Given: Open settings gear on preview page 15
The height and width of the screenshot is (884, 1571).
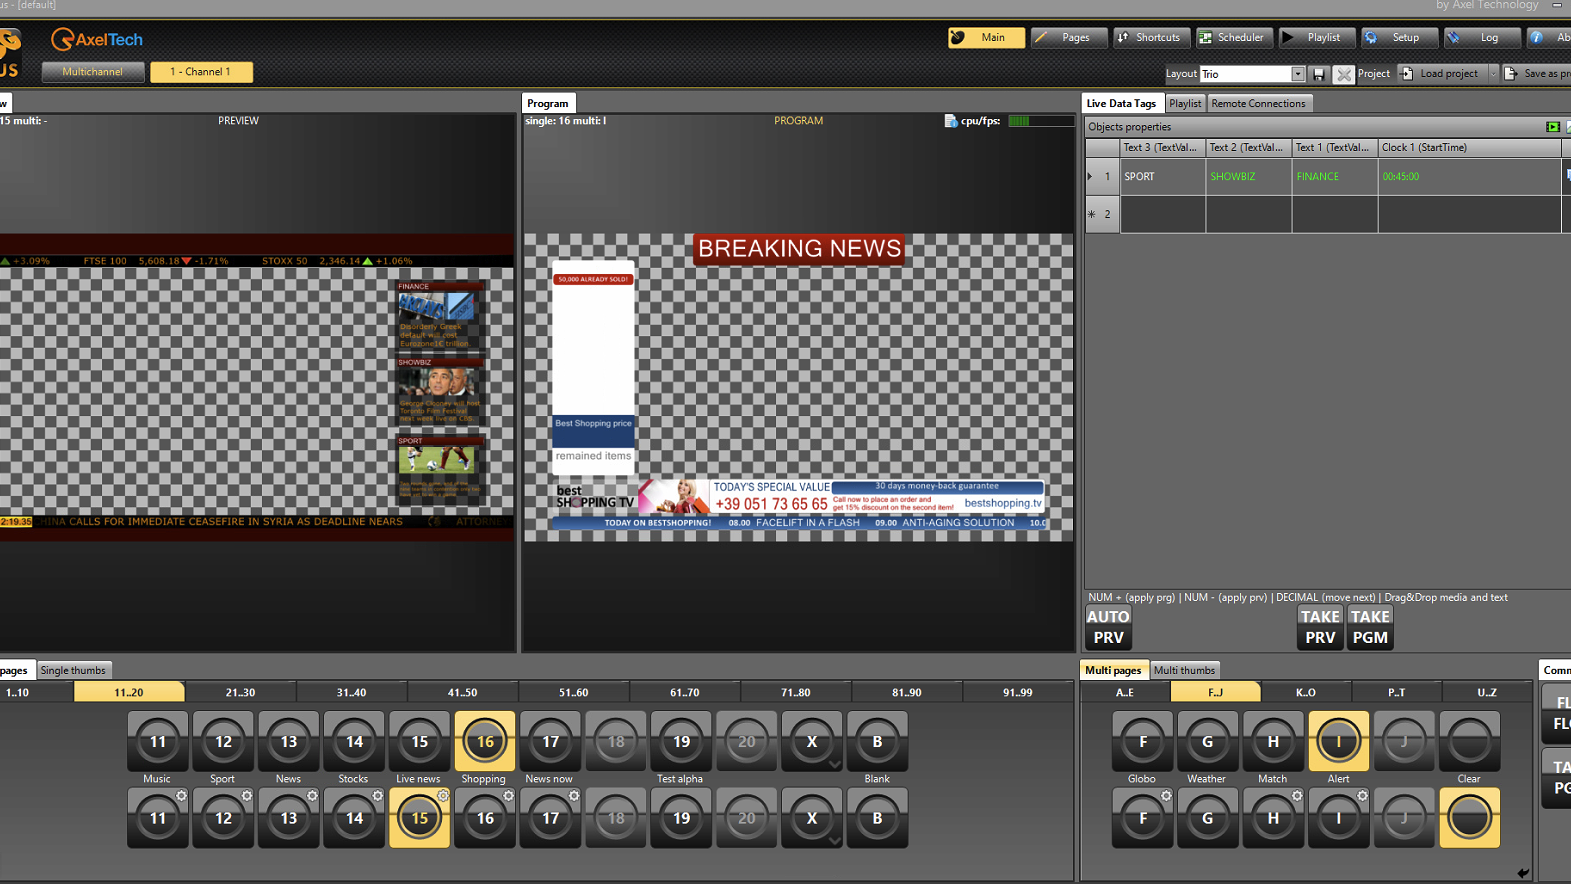Looking at the screenshot, I should [x=443, y=796].
